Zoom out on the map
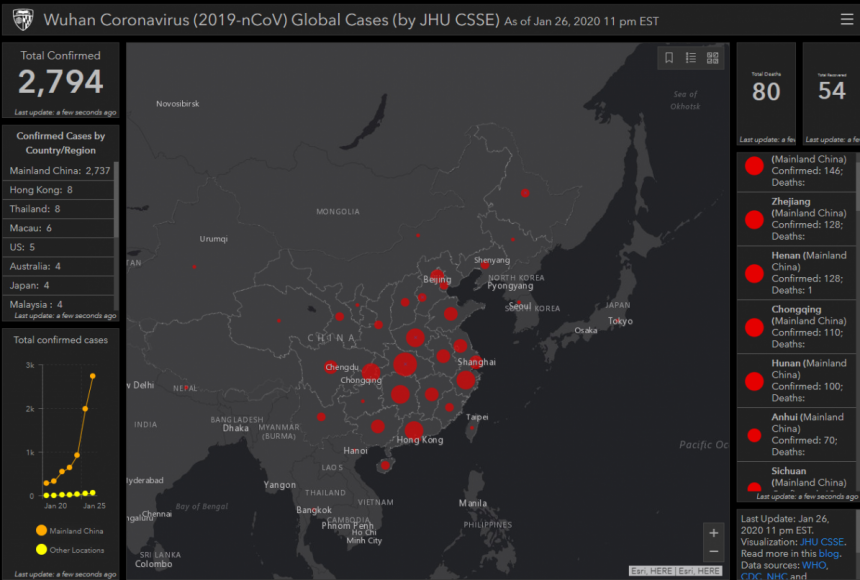This screenshot has width=860, height=580. point(713,552)
